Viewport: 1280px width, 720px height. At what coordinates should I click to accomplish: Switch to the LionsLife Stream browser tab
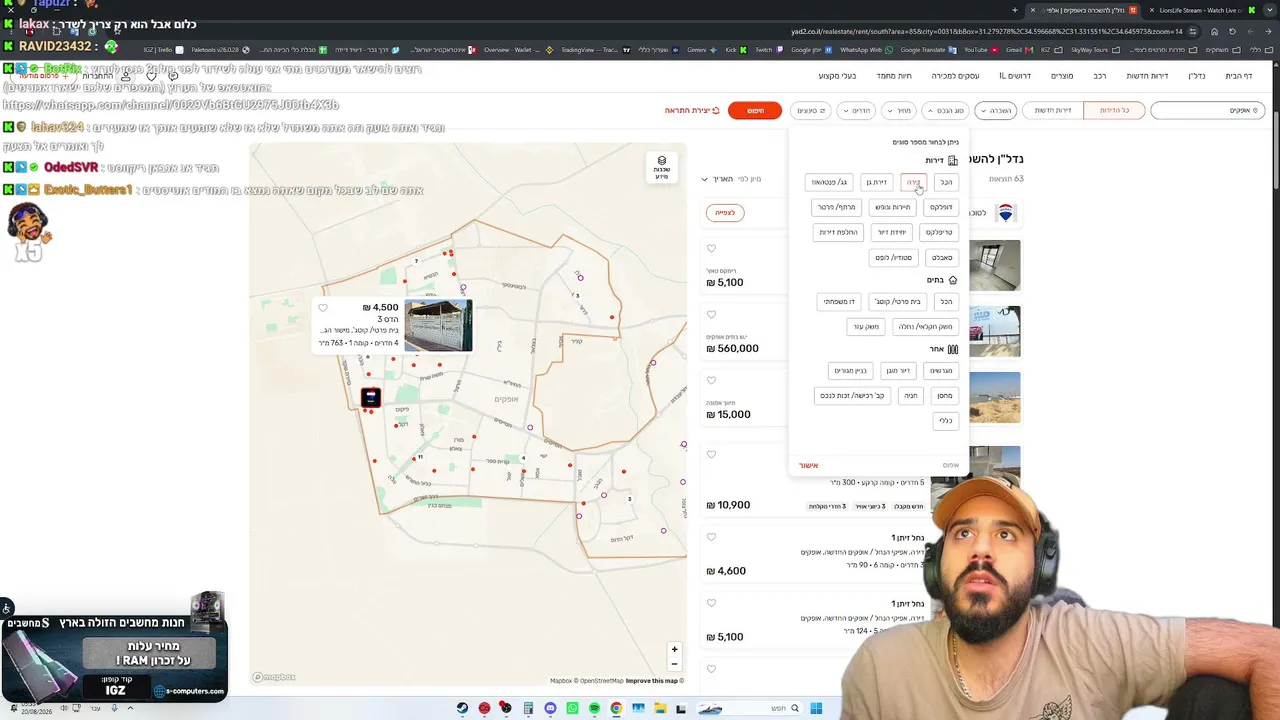[x=1202, y=10]
